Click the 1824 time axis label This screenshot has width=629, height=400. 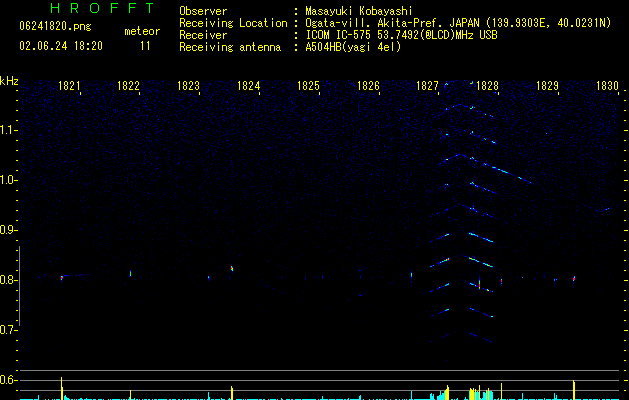pos(248,86)
